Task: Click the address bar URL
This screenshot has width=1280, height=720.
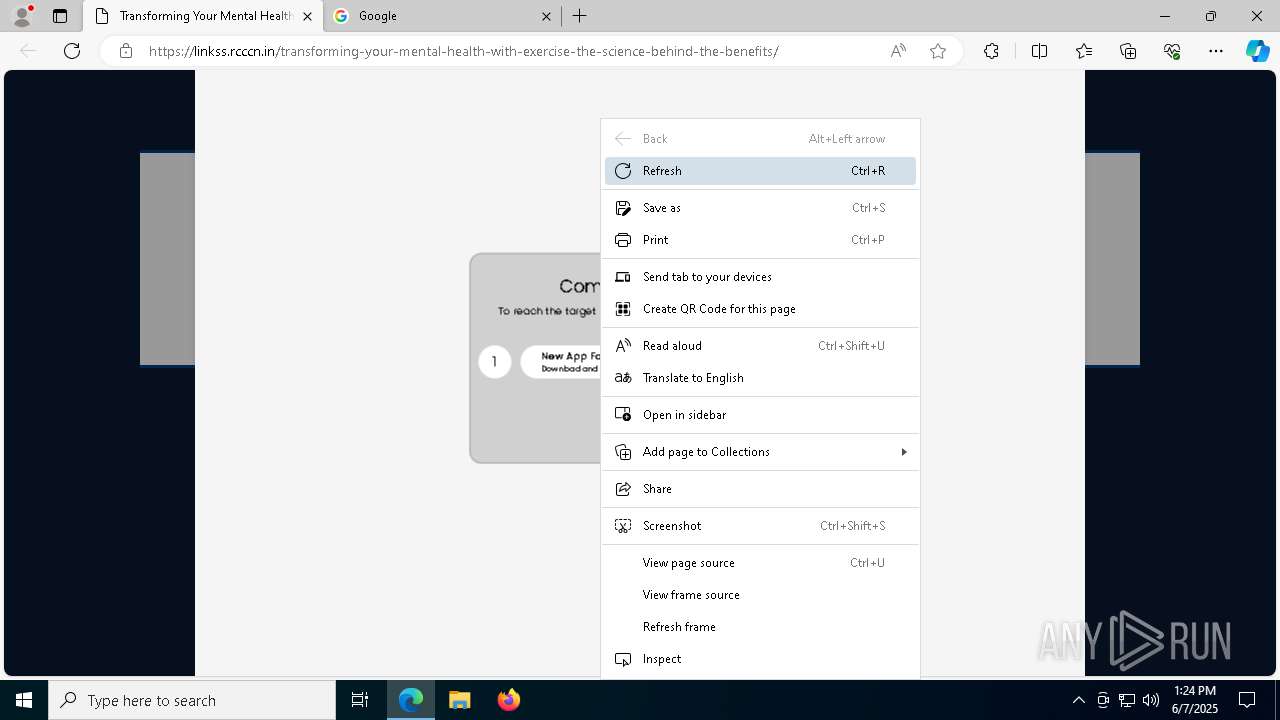Action: click(x=463, y=51)
